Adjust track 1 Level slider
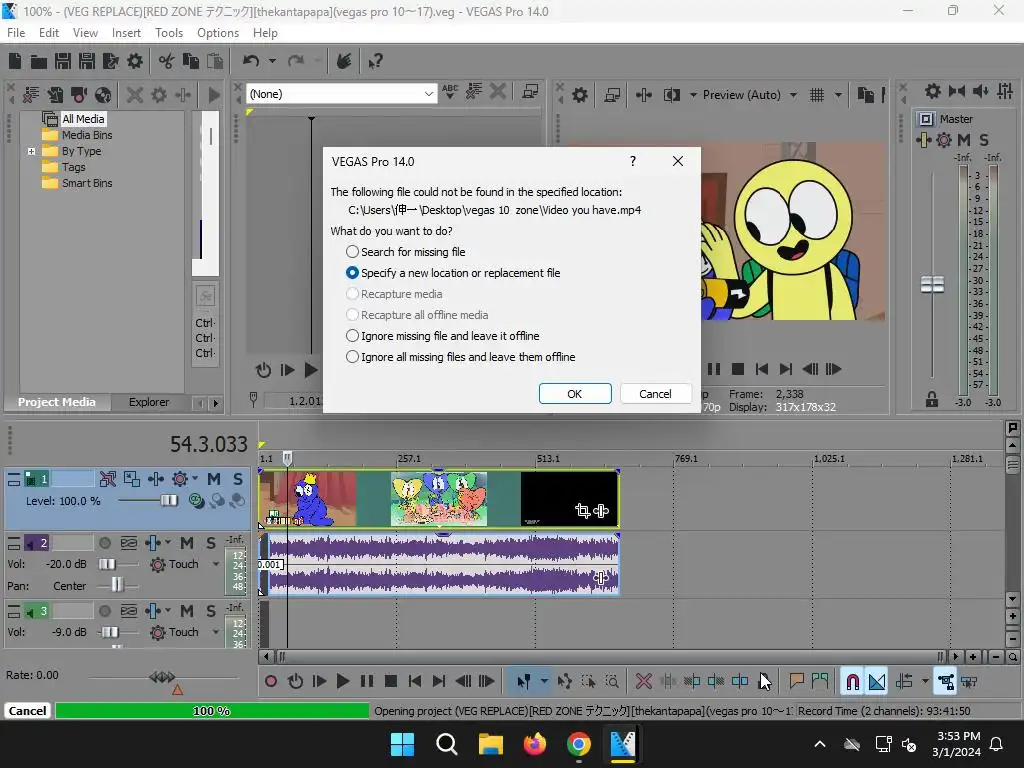 click(168, 501)
